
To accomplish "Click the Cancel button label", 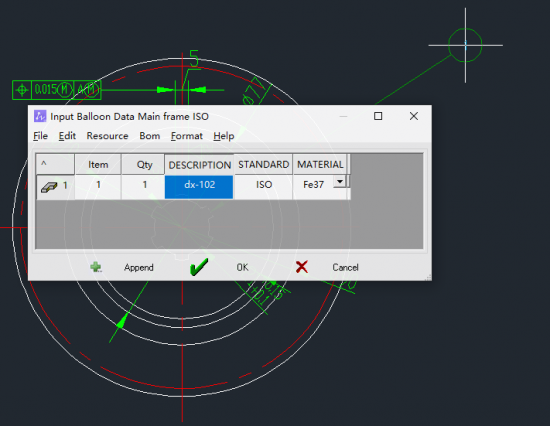I will point(345,267).
